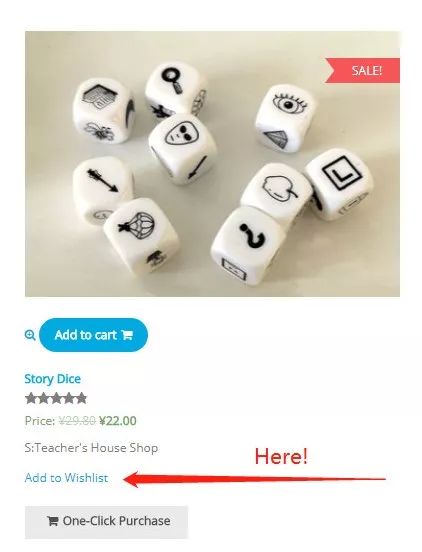Click the die showing the eye symbol
422x552 pixels.
285,118
